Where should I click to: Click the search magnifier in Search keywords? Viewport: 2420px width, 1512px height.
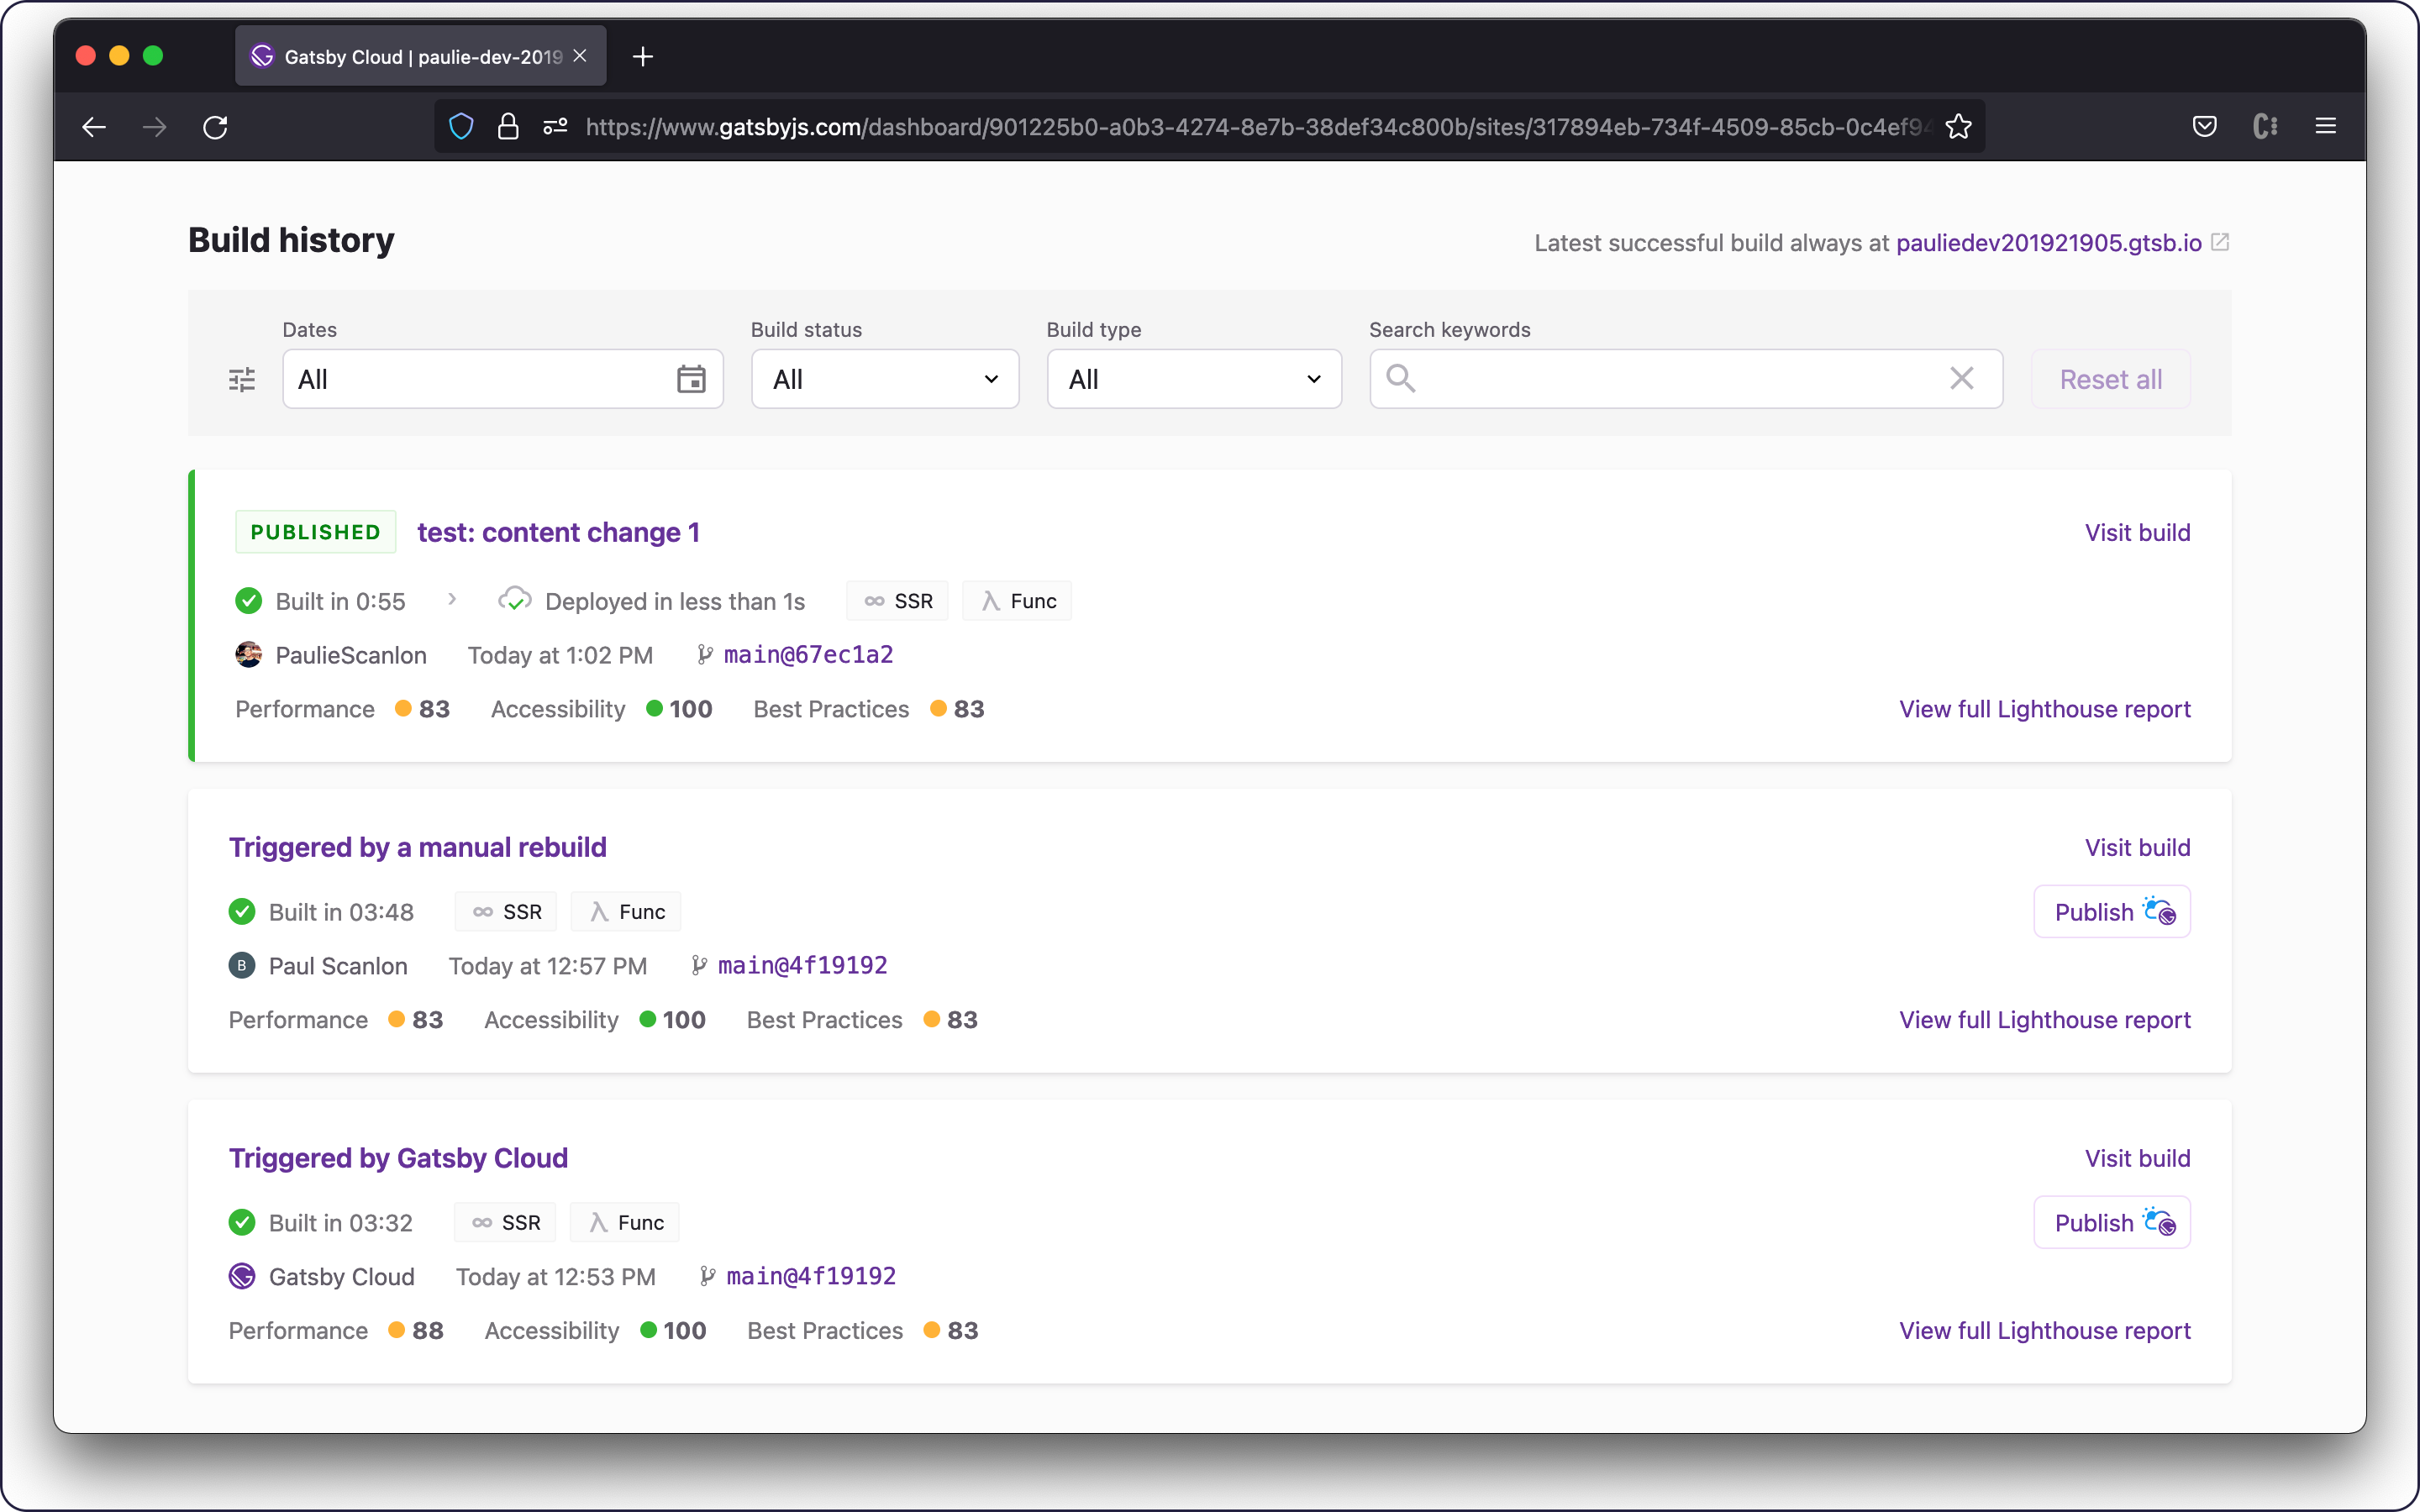(1399, 379)
